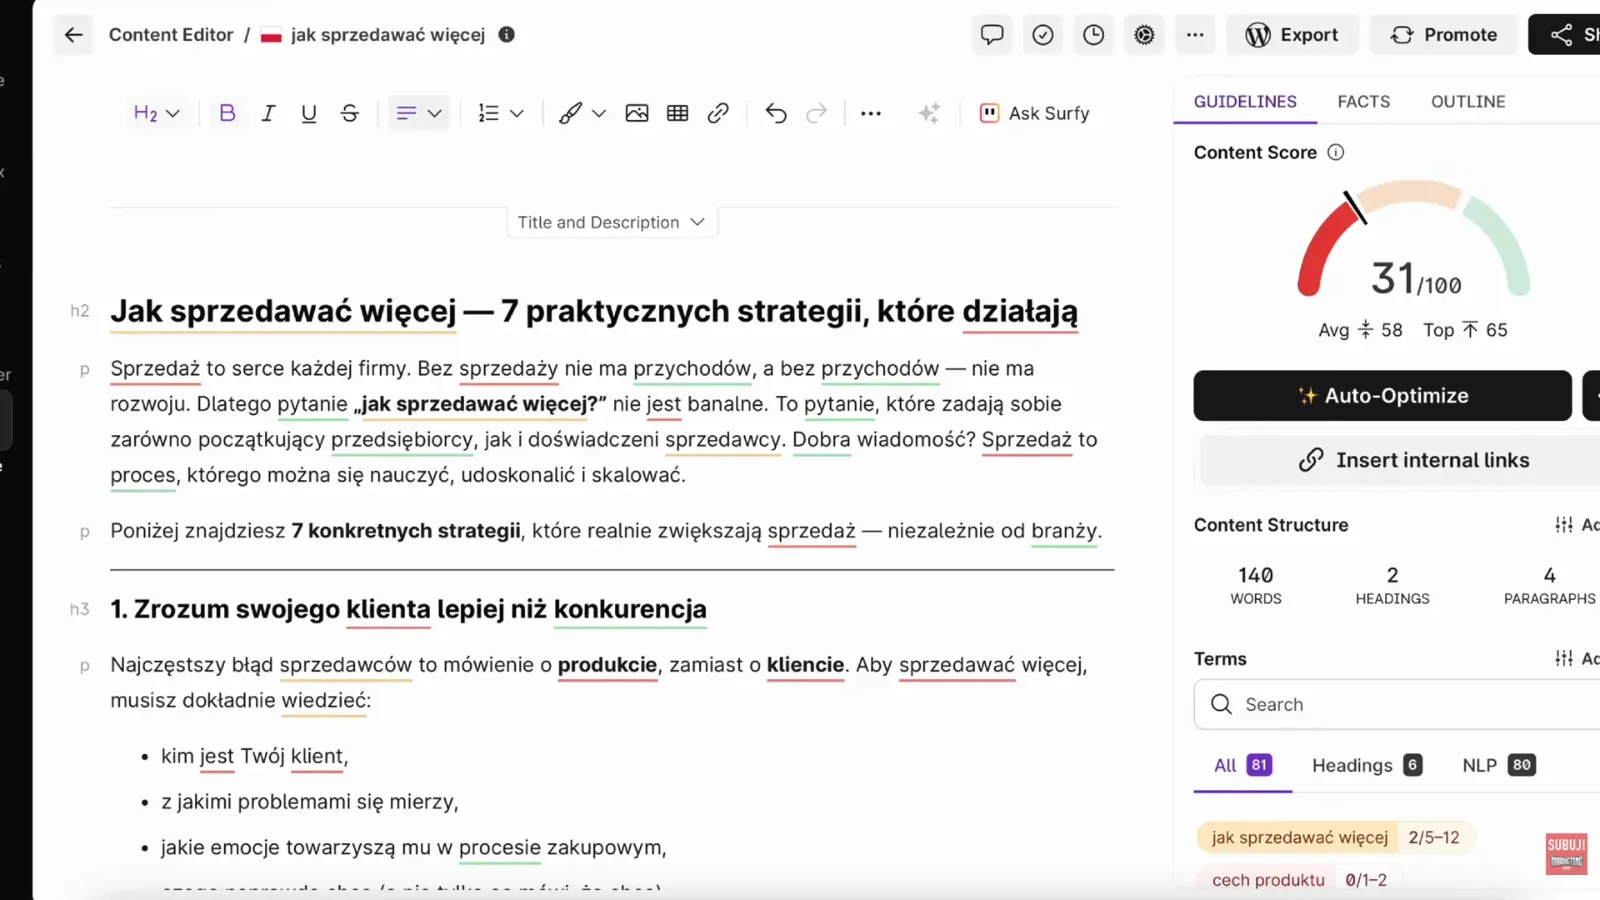Viewport: 1600px width, 900px height.
Task: Open document info icon next to title
Action: 507,35
